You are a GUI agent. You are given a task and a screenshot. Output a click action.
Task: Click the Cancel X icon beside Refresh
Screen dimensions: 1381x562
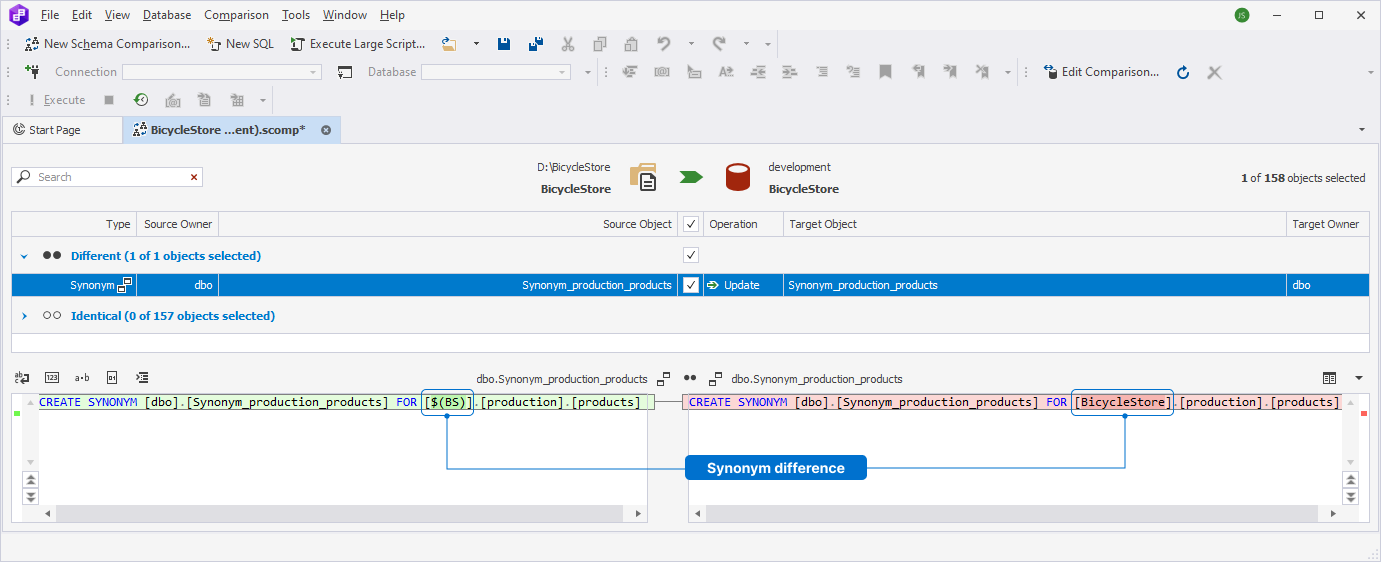[x=1214, y=72]
